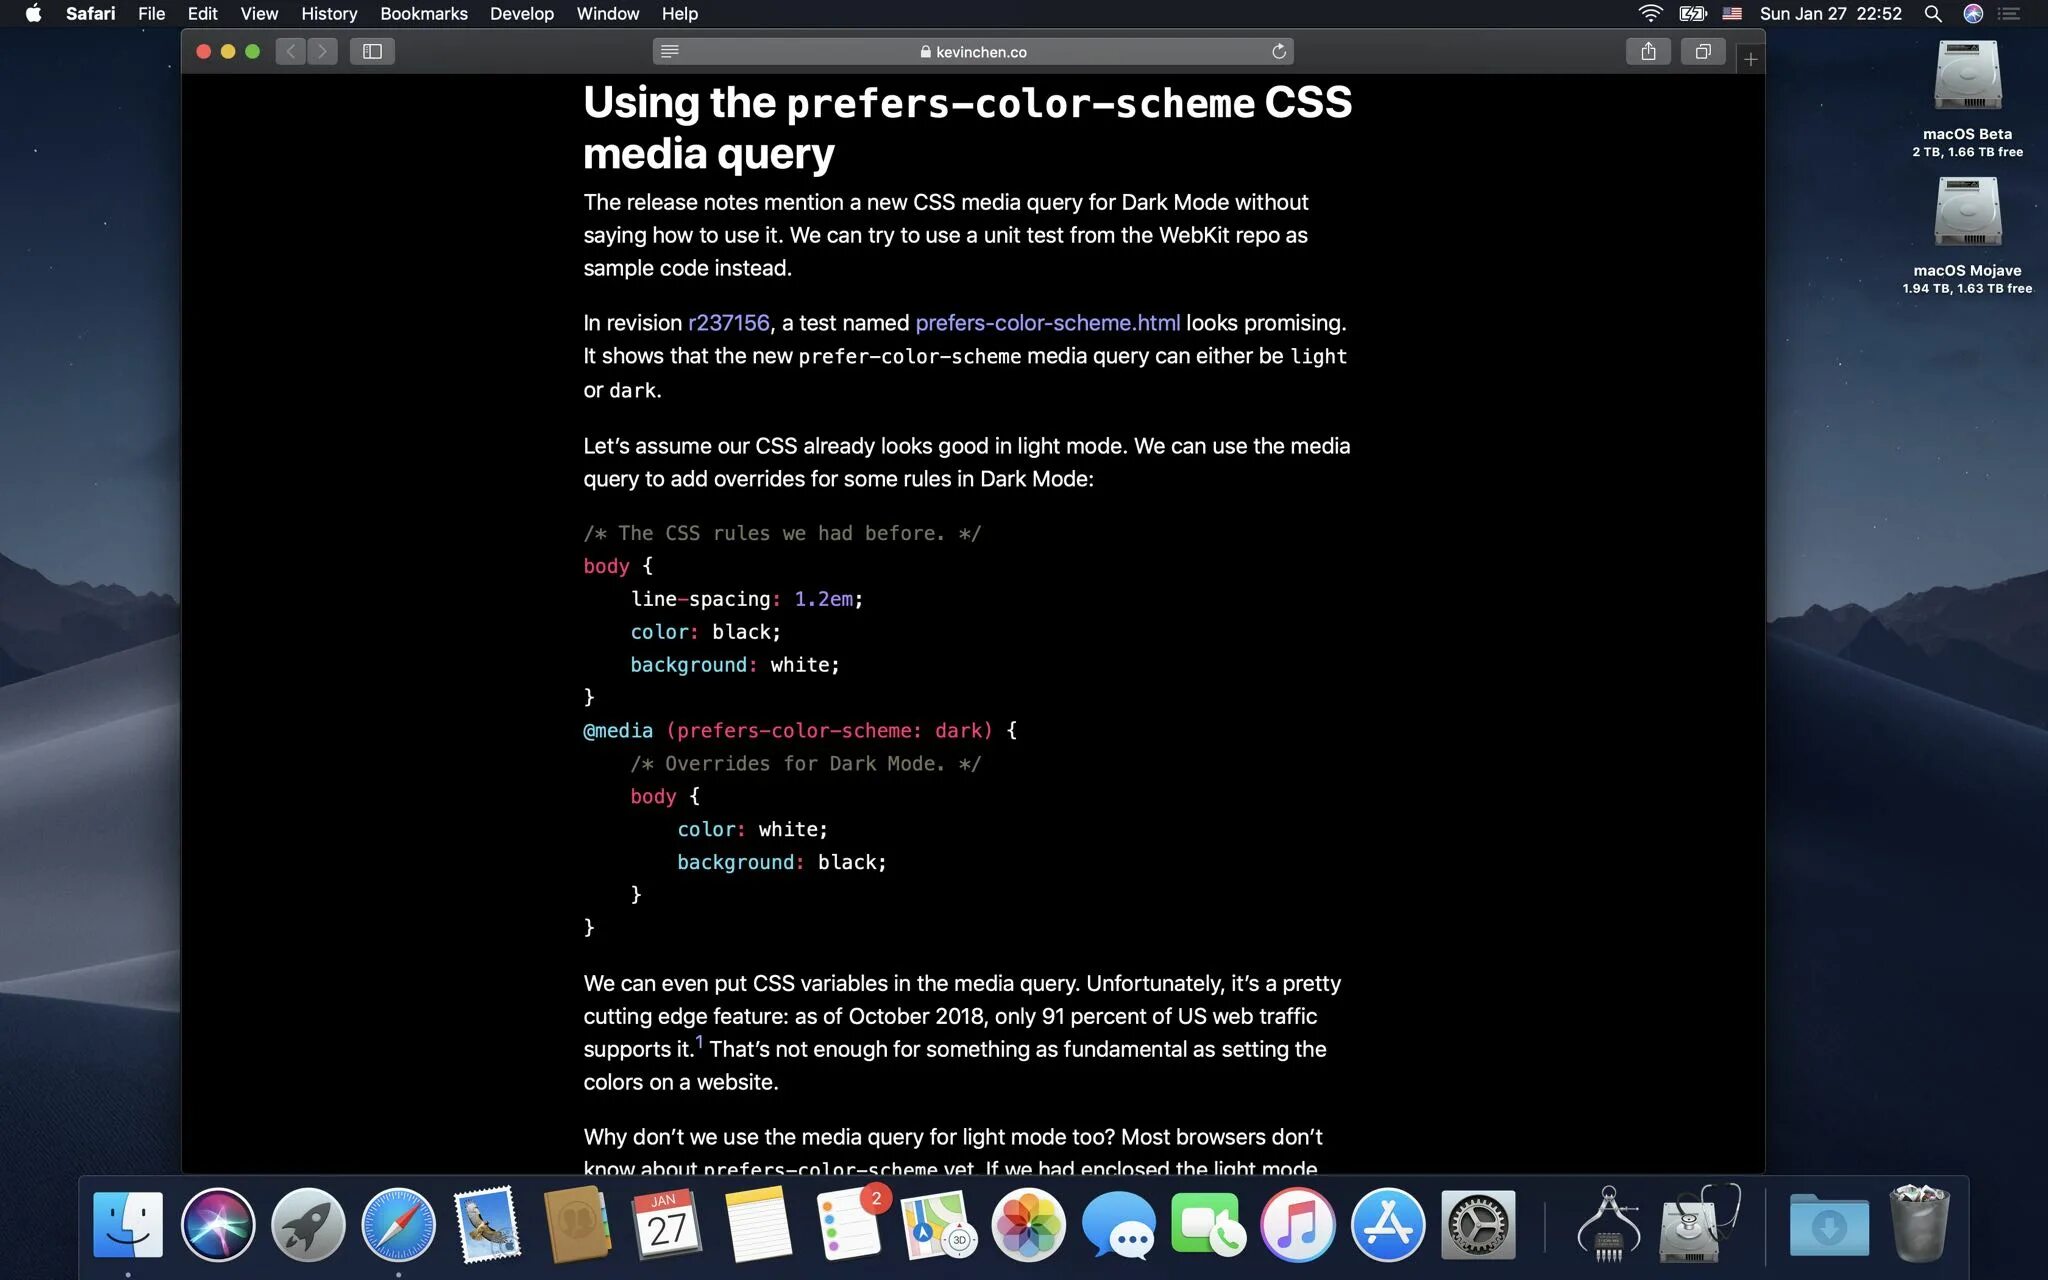Open Disk Utility stethoscope icon in Dock

(1697, 1225)
